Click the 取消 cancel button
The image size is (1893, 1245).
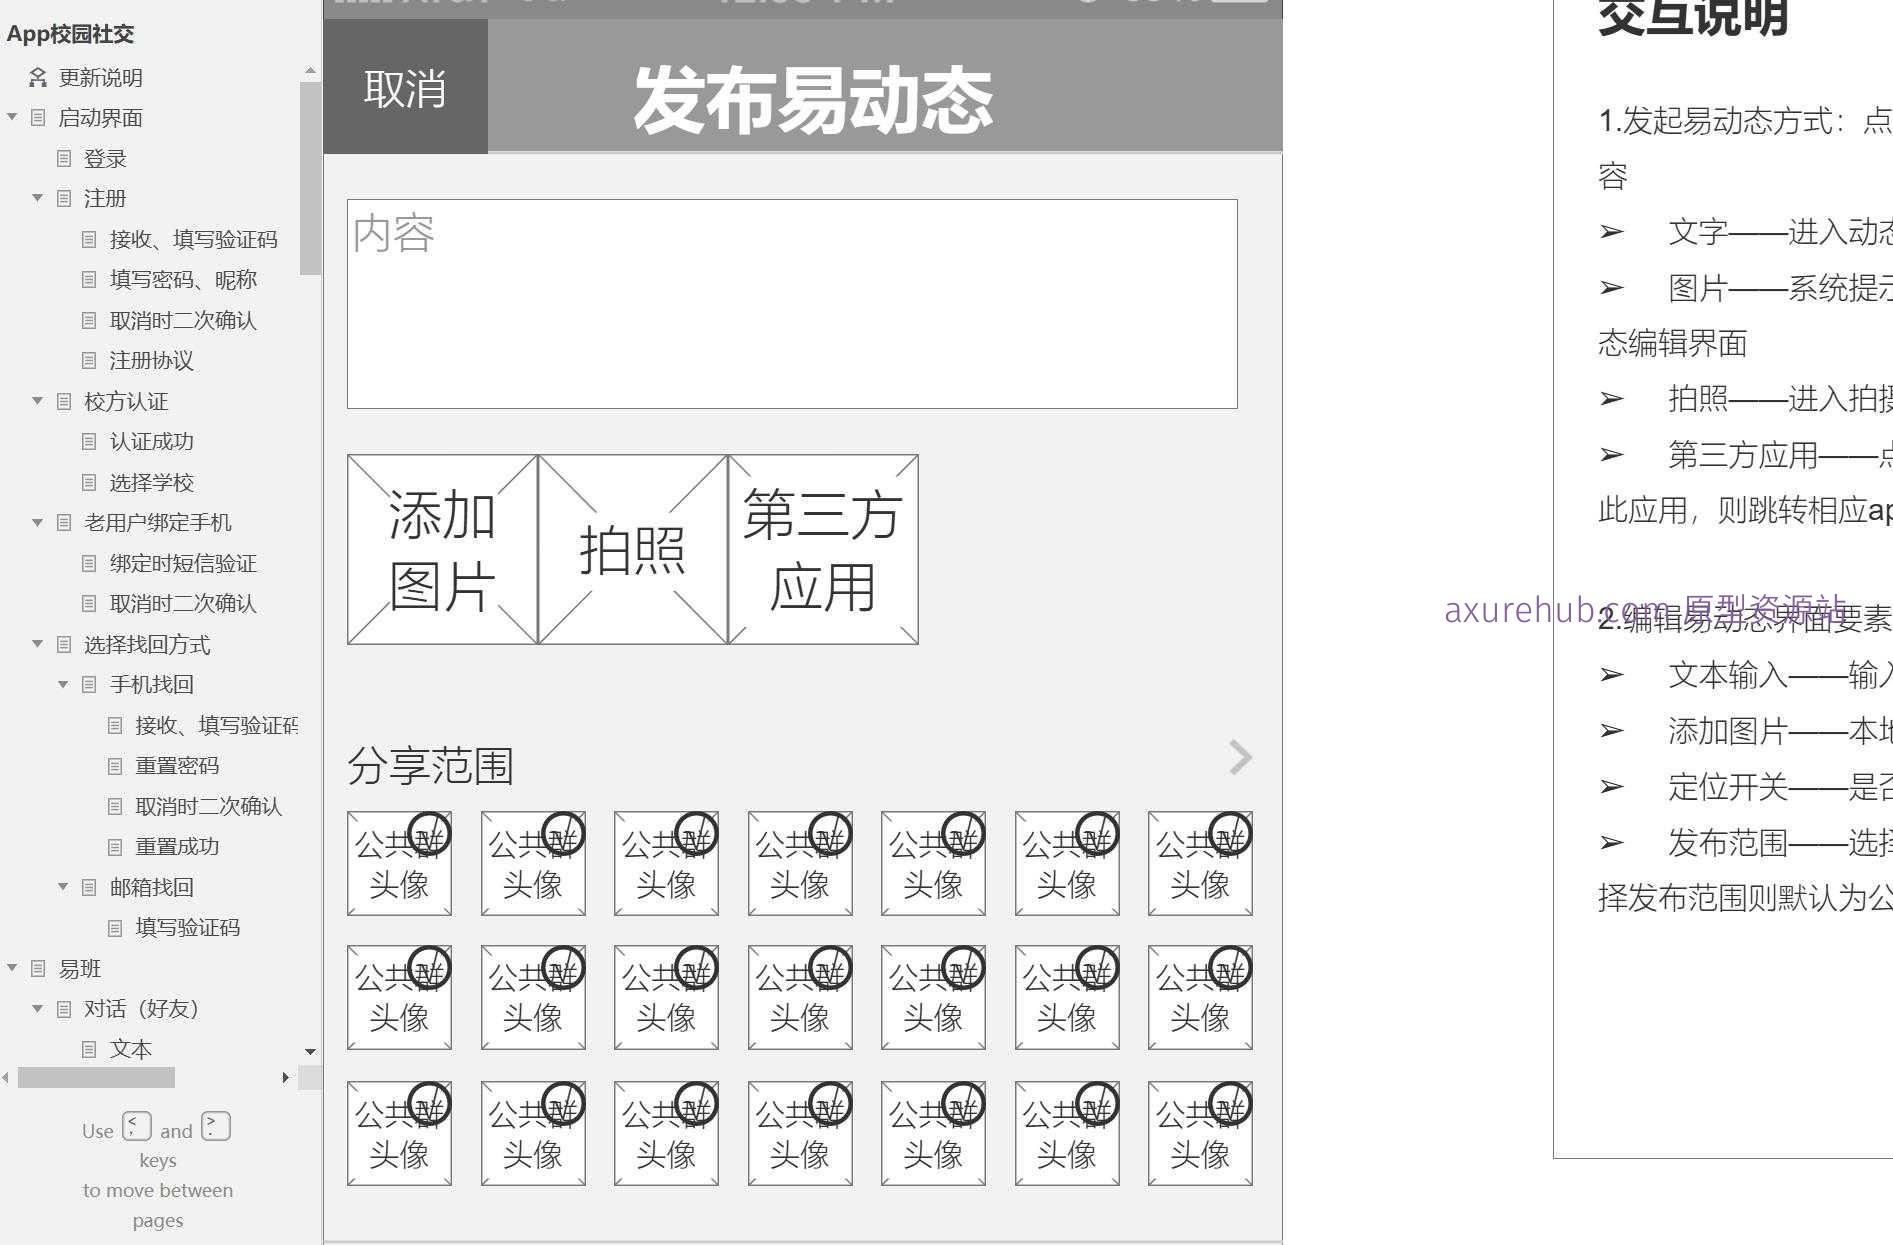[x=404, y=89]
